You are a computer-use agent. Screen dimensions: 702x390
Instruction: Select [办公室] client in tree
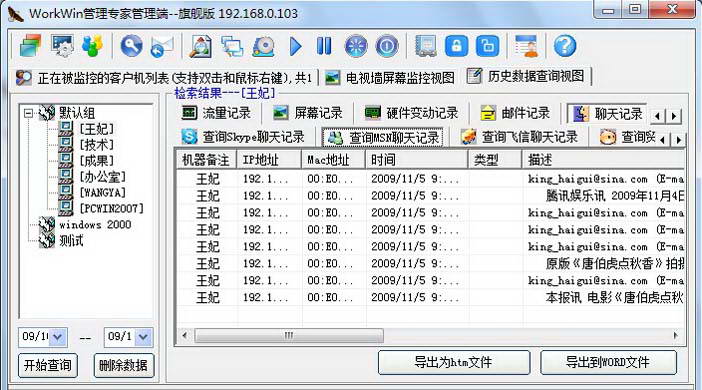click(103, 177)
